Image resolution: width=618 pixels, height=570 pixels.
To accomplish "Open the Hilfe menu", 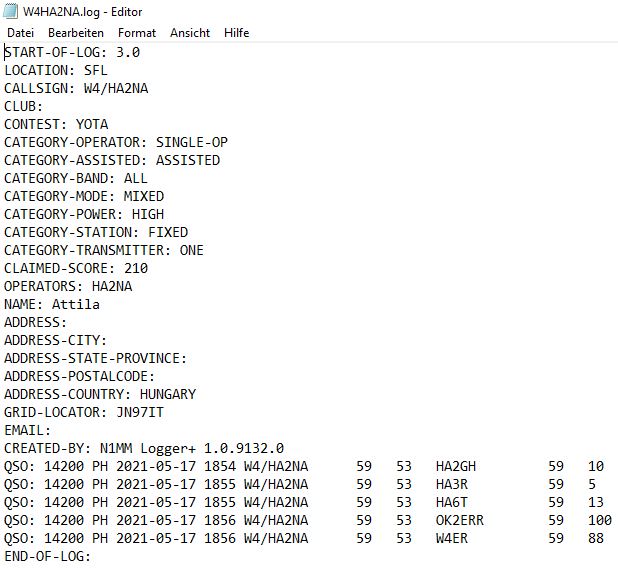I will (x=237, y=33).
